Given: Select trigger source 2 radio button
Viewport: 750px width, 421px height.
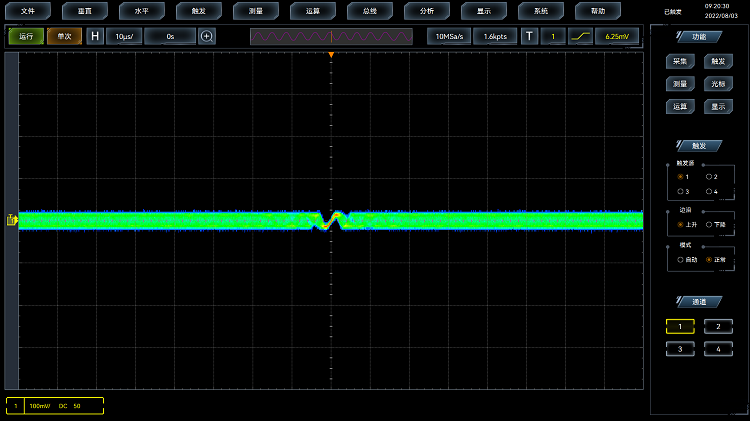Looking at the screenshot, I should point(710,176).
